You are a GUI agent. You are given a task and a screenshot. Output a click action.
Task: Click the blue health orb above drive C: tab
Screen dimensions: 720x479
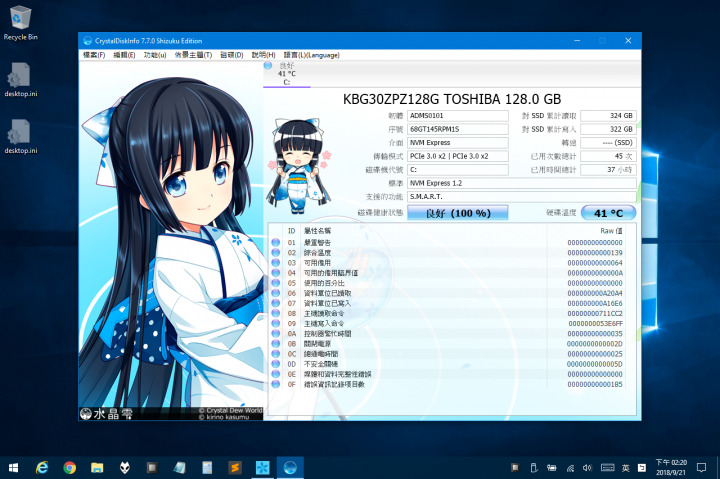(268, 66)
